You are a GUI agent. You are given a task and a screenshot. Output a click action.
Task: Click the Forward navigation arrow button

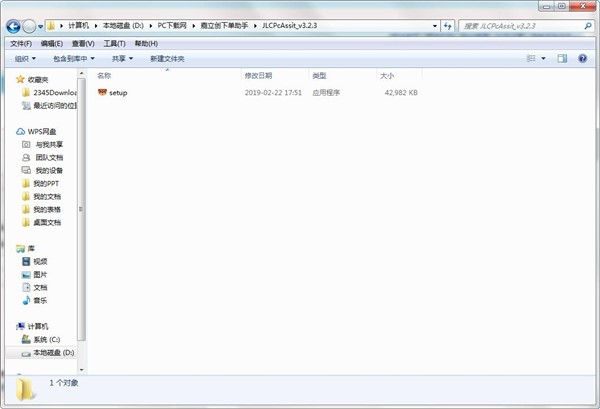[29, 26]
